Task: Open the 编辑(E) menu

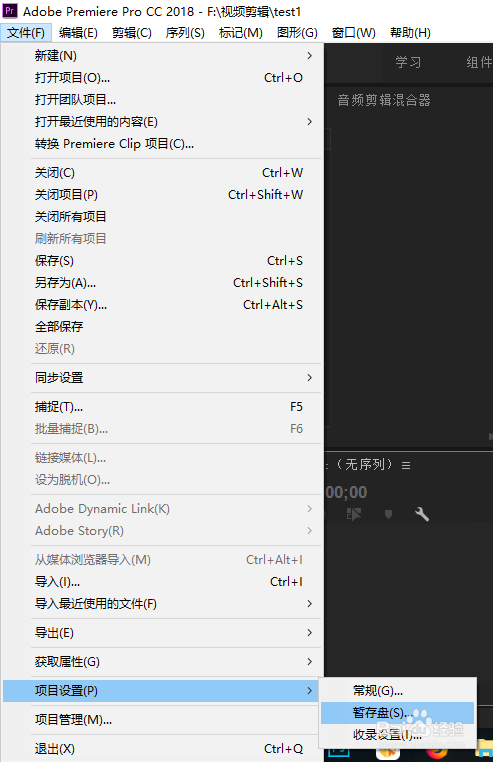Action: click(78, 33)
